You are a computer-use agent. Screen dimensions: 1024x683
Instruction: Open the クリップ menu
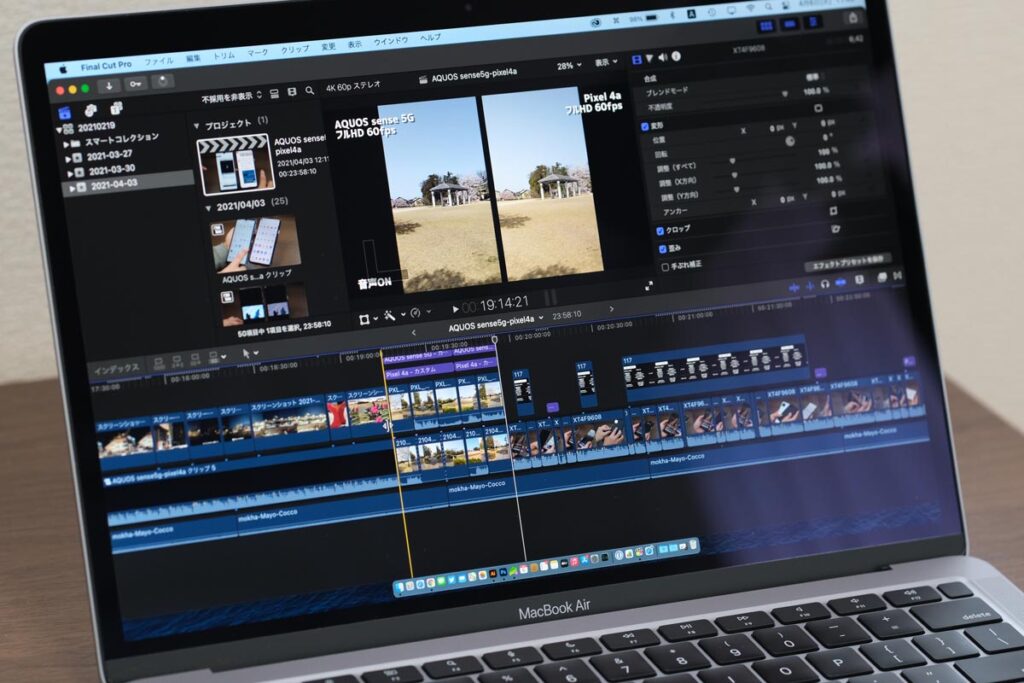[295, 49]
